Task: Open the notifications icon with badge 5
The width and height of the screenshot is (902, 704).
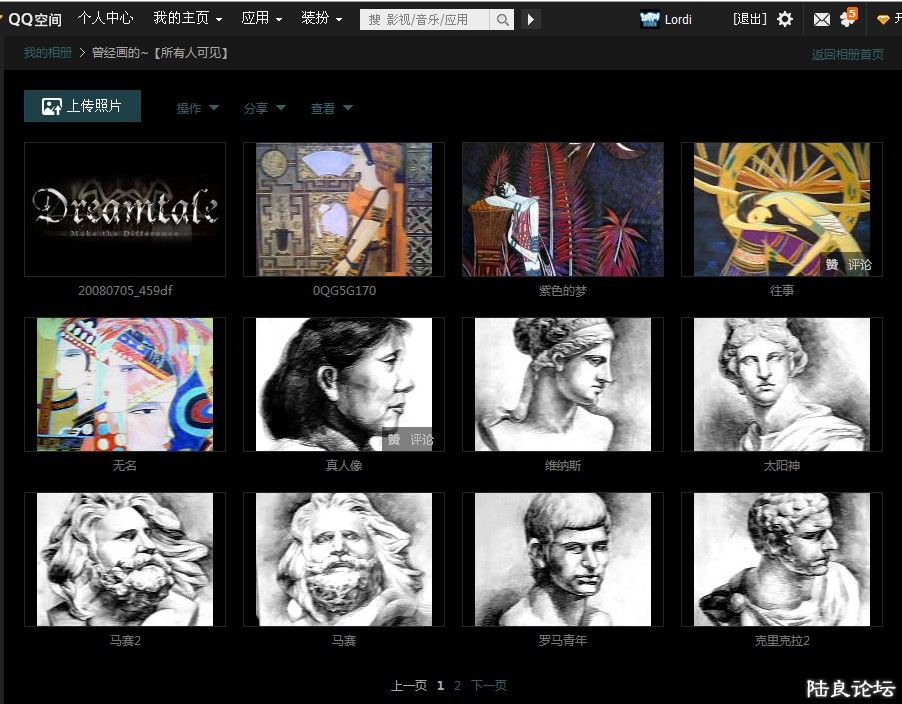Action: point(848,18)
